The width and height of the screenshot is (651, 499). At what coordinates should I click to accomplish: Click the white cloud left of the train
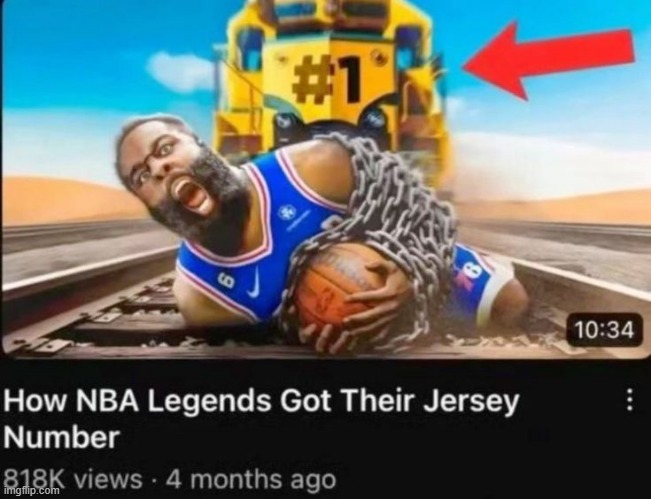(181, 71)
